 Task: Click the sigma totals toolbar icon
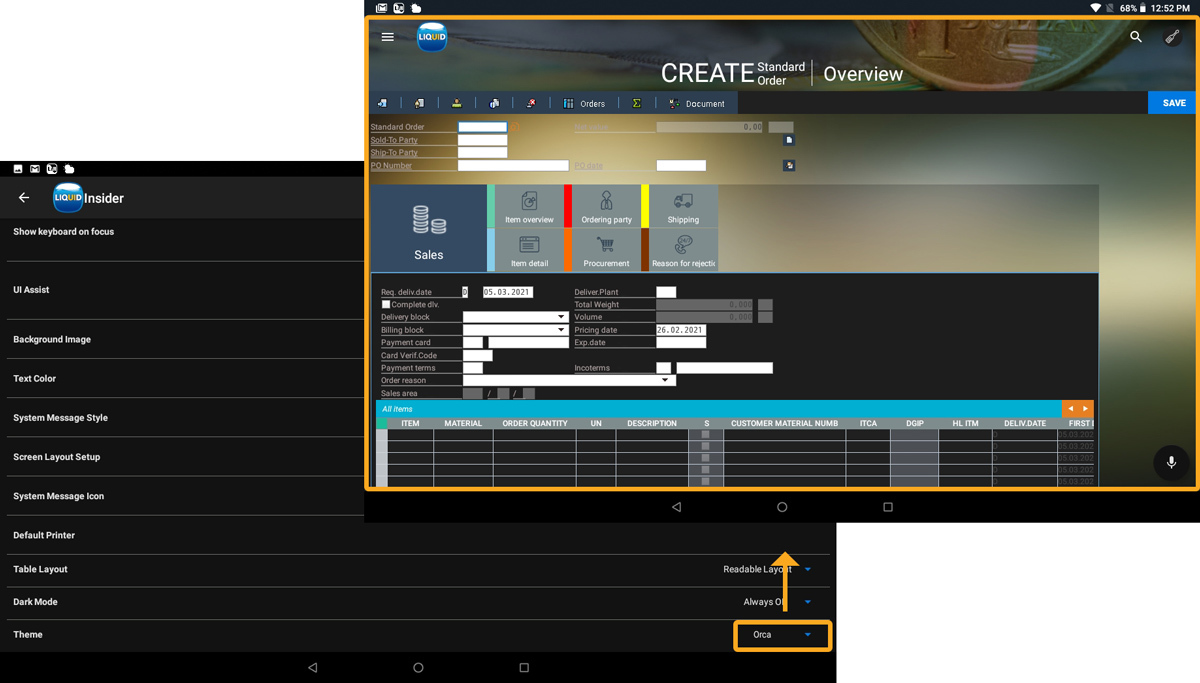pos(636,103)
